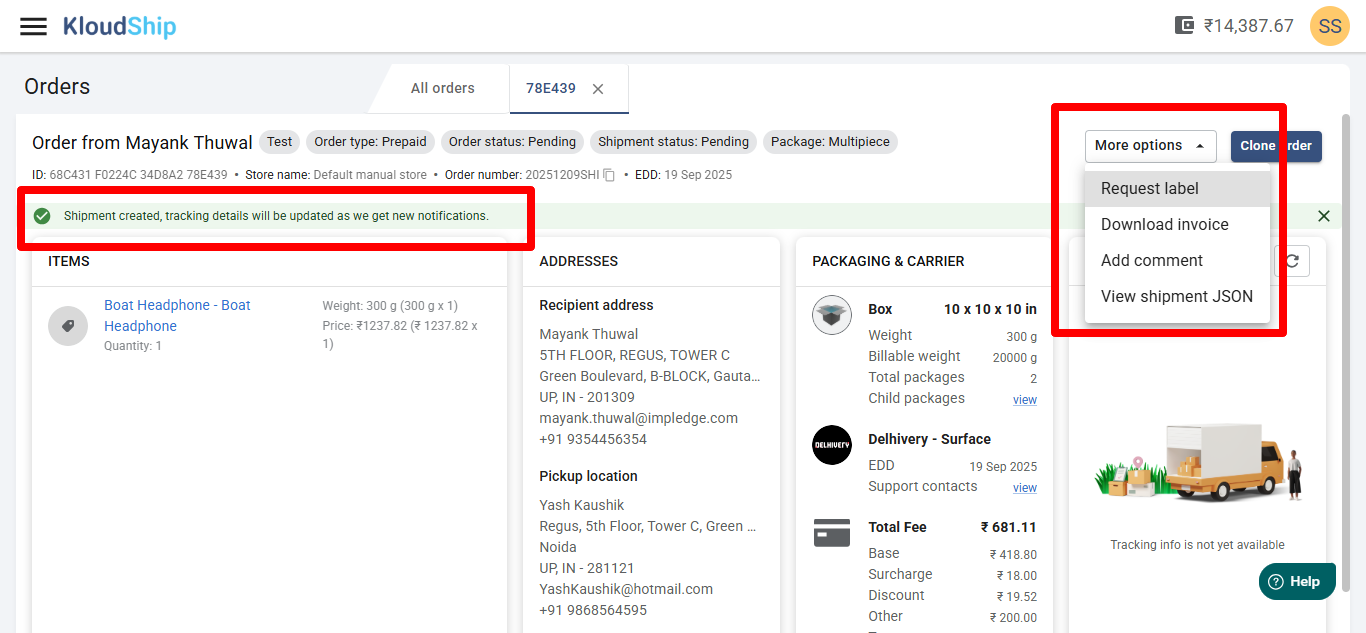Click the wallet balance icon

1185,26
